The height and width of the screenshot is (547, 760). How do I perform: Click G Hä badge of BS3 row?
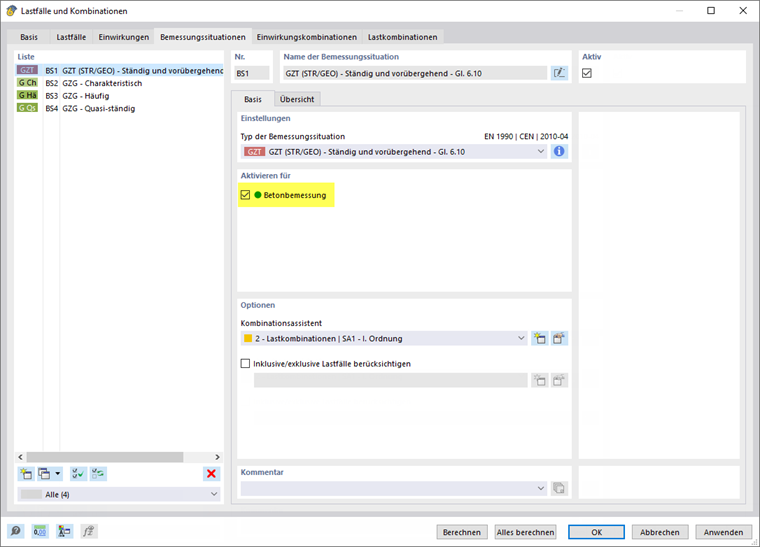pos(27,95)
